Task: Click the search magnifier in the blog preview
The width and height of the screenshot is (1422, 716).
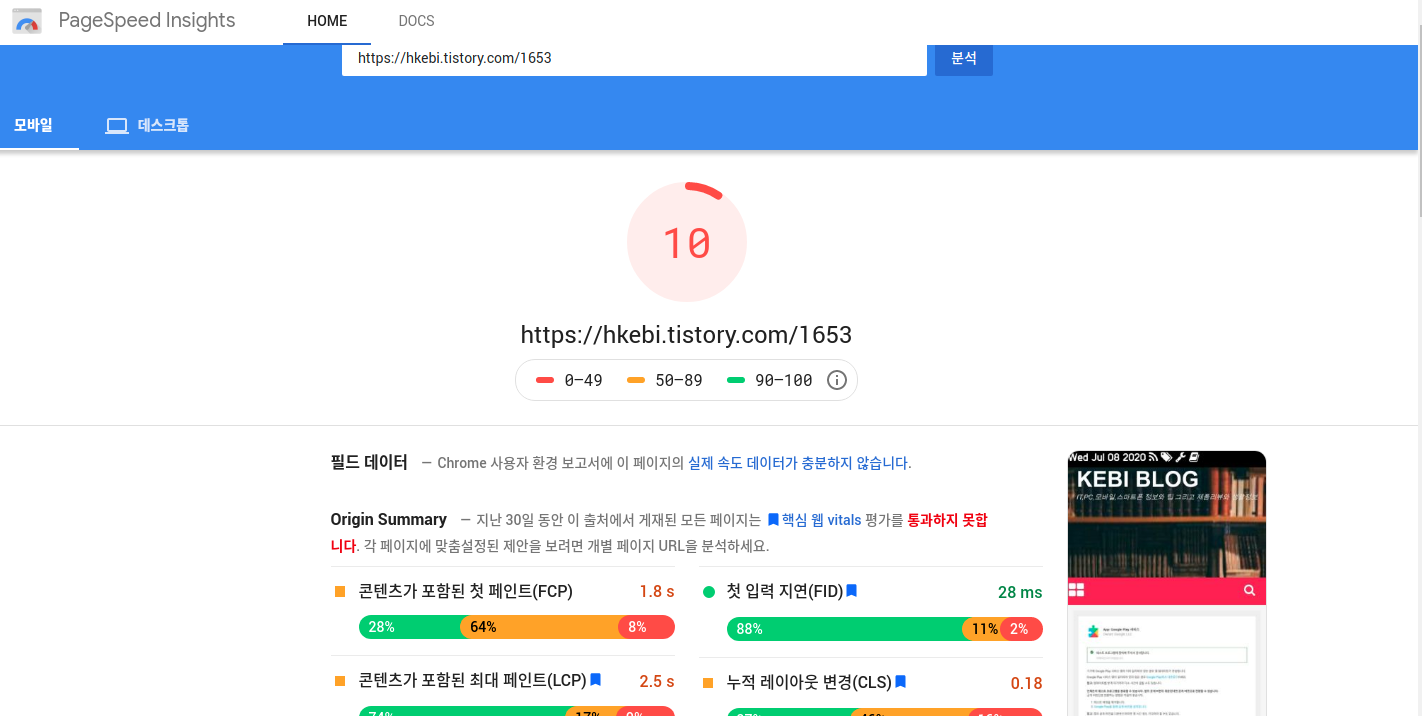Action: click(x=1249, y=590)
